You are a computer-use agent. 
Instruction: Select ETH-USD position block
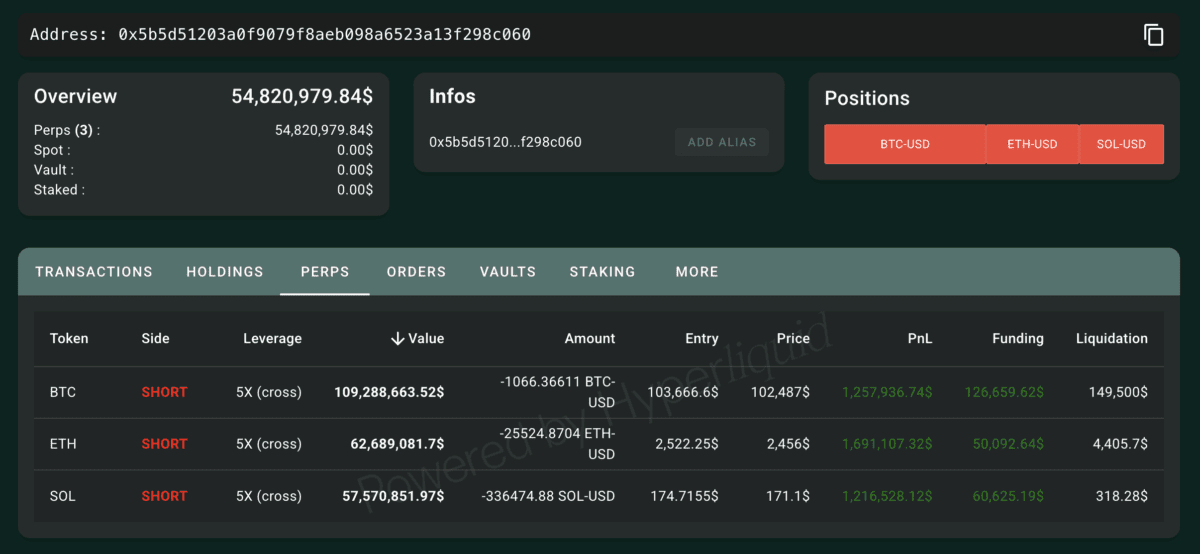click(1032, 144)
